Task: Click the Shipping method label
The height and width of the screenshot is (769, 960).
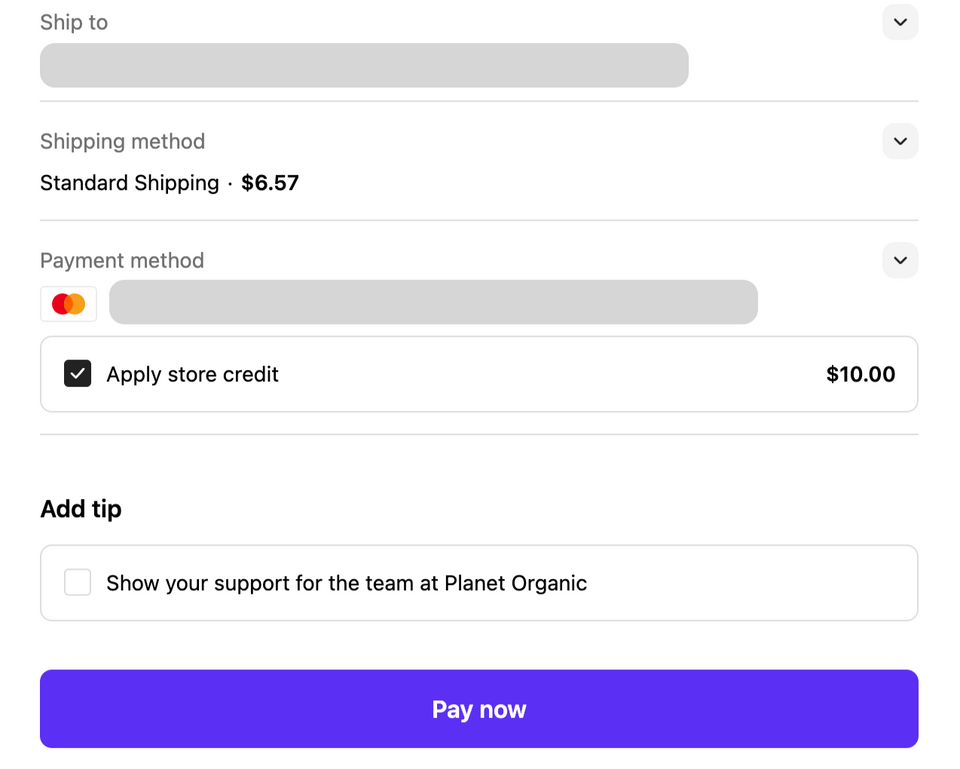Action: (122, 141)
